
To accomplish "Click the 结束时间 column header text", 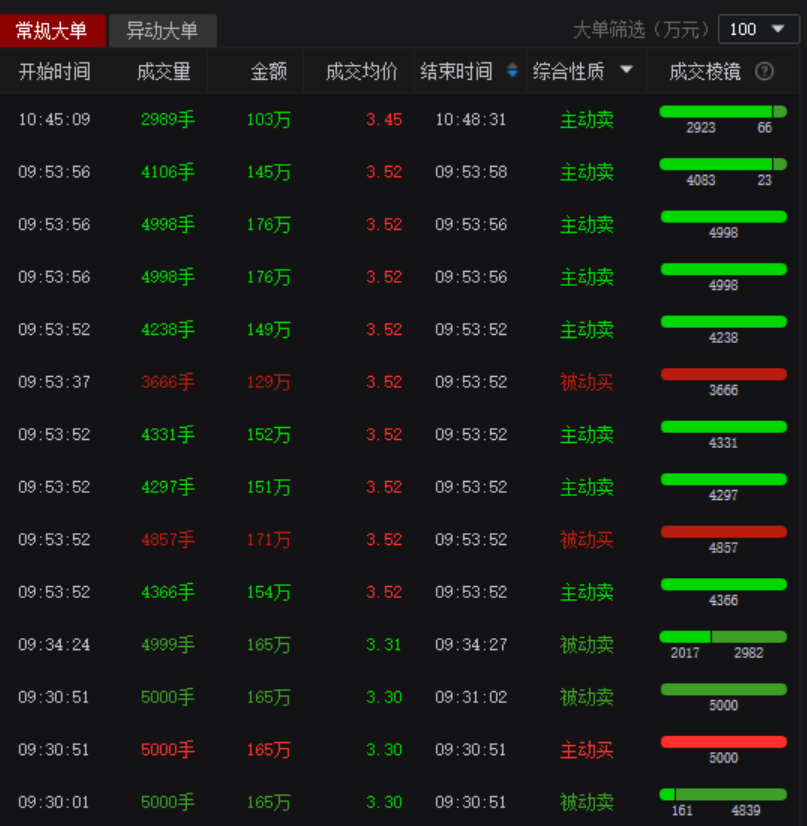I will (456, 71).
